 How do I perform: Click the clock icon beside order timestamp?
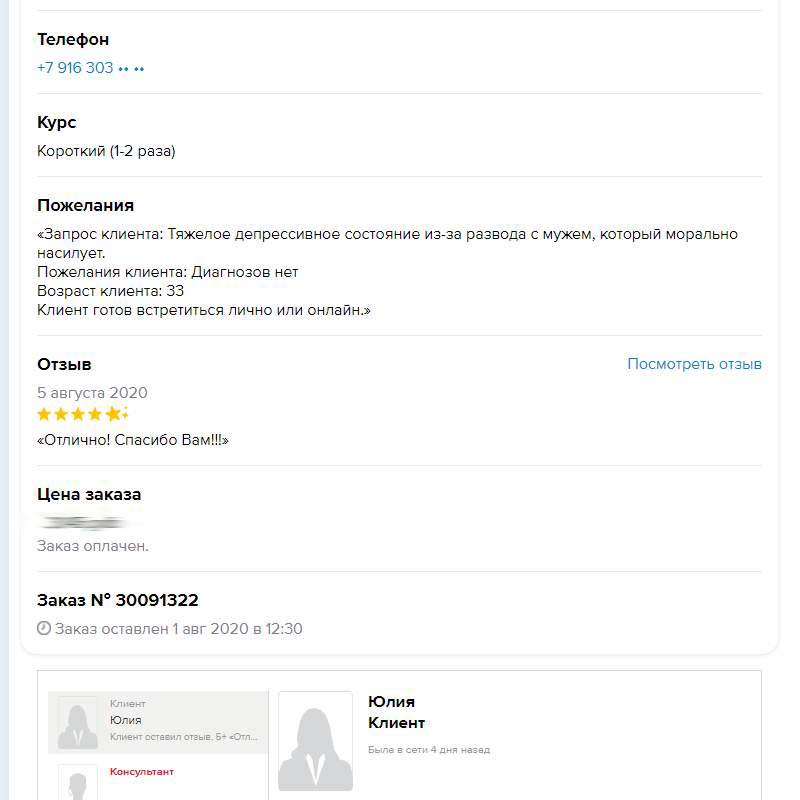[x=44, y=629]
